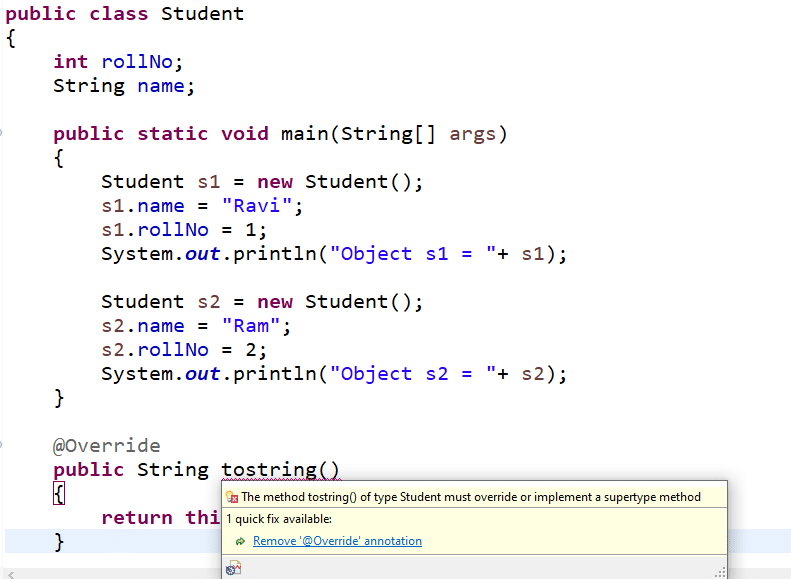
Task: Click the void keyword in the main declaration
Action: click(x=245, y=134)
